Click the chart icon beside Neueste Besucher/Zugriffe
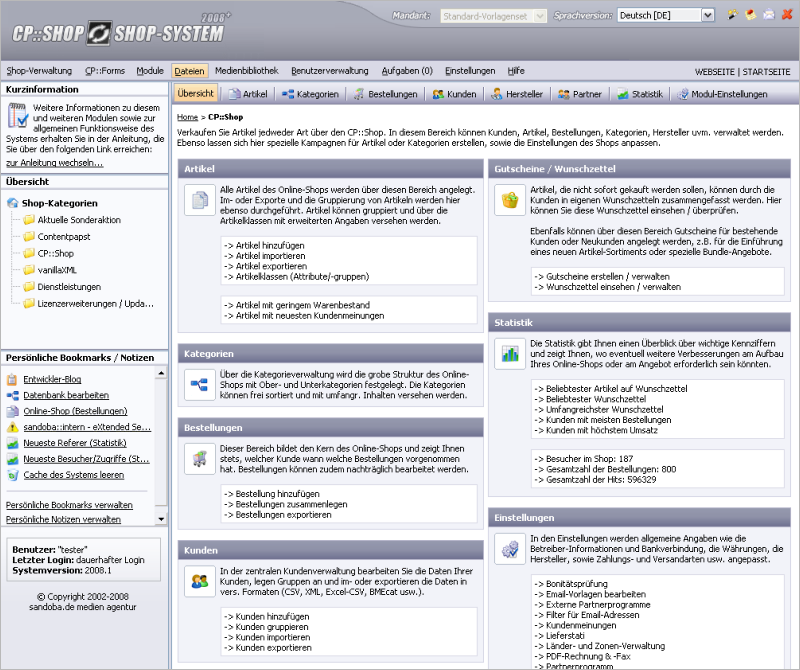The height and width of the screenshot is (670, 800). (12, 459)
